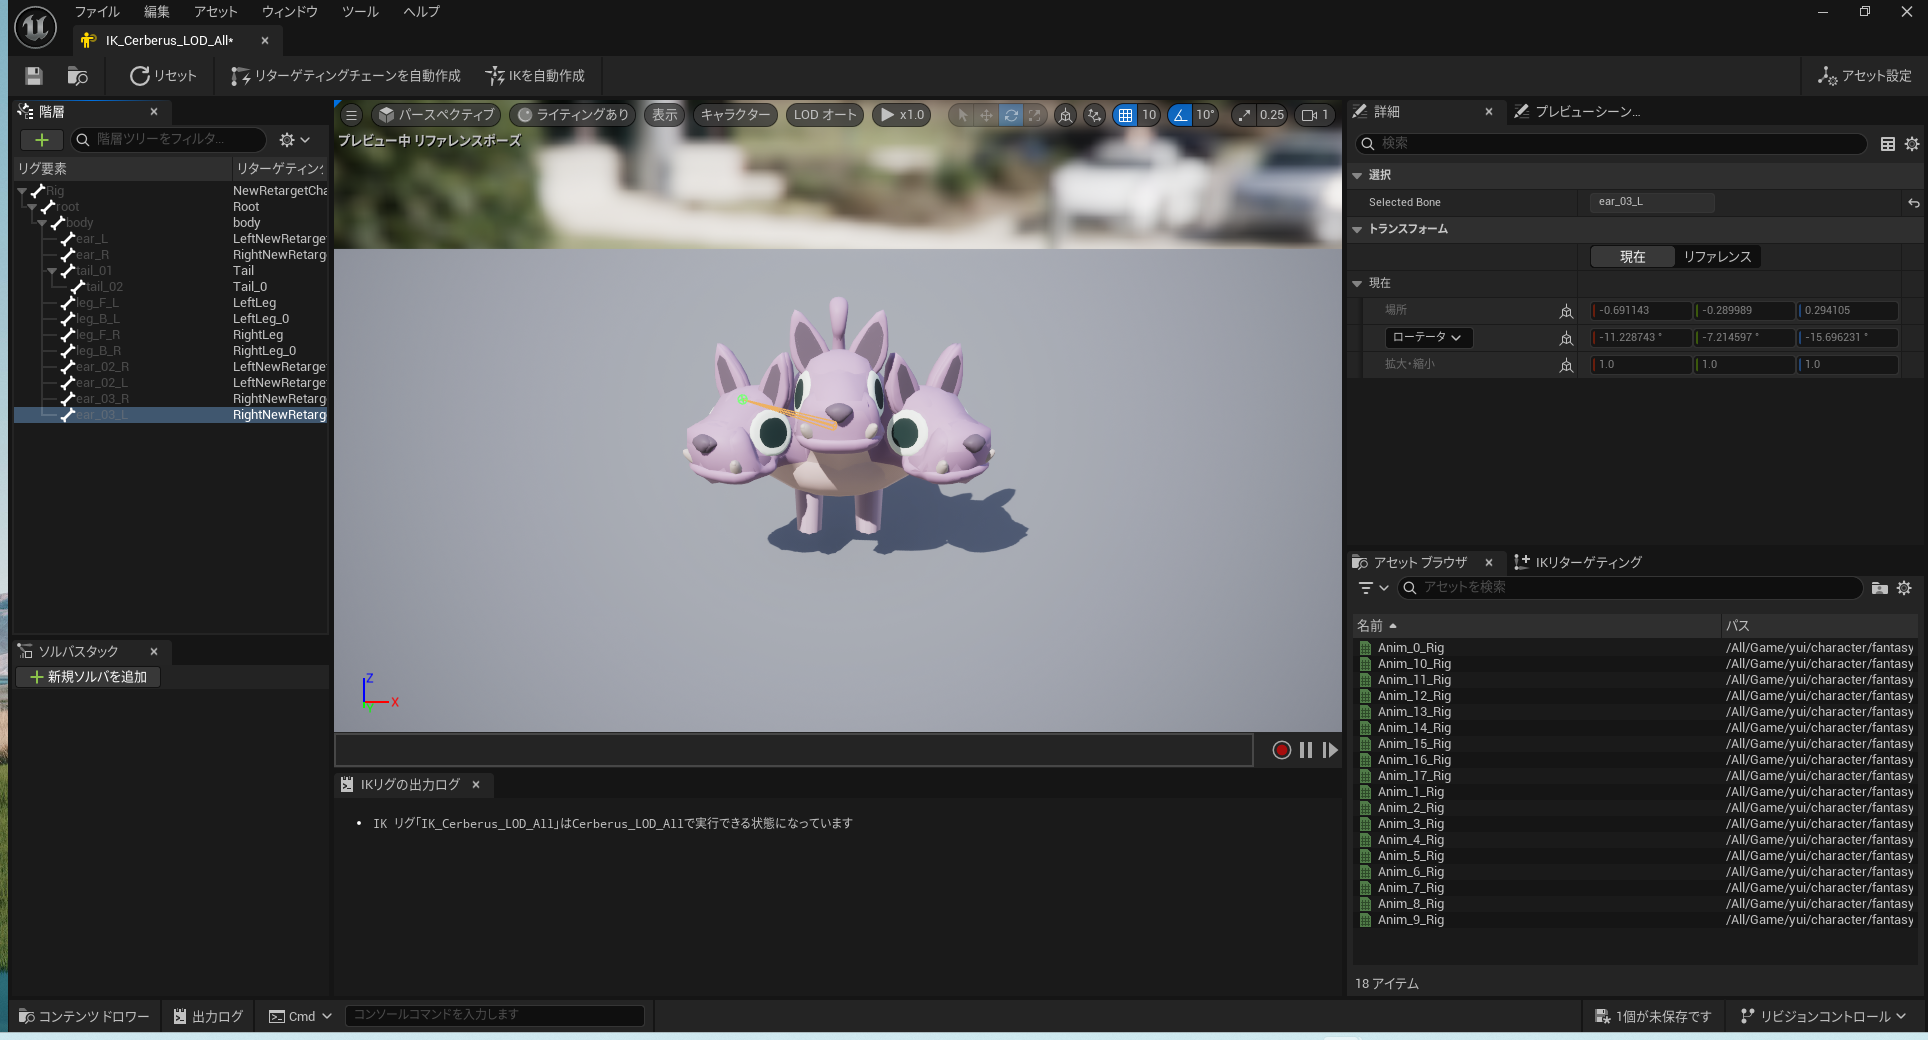Screen dimensions: 1928x1040
Task: Open camera speed setting
Action: coord(1315,115)
